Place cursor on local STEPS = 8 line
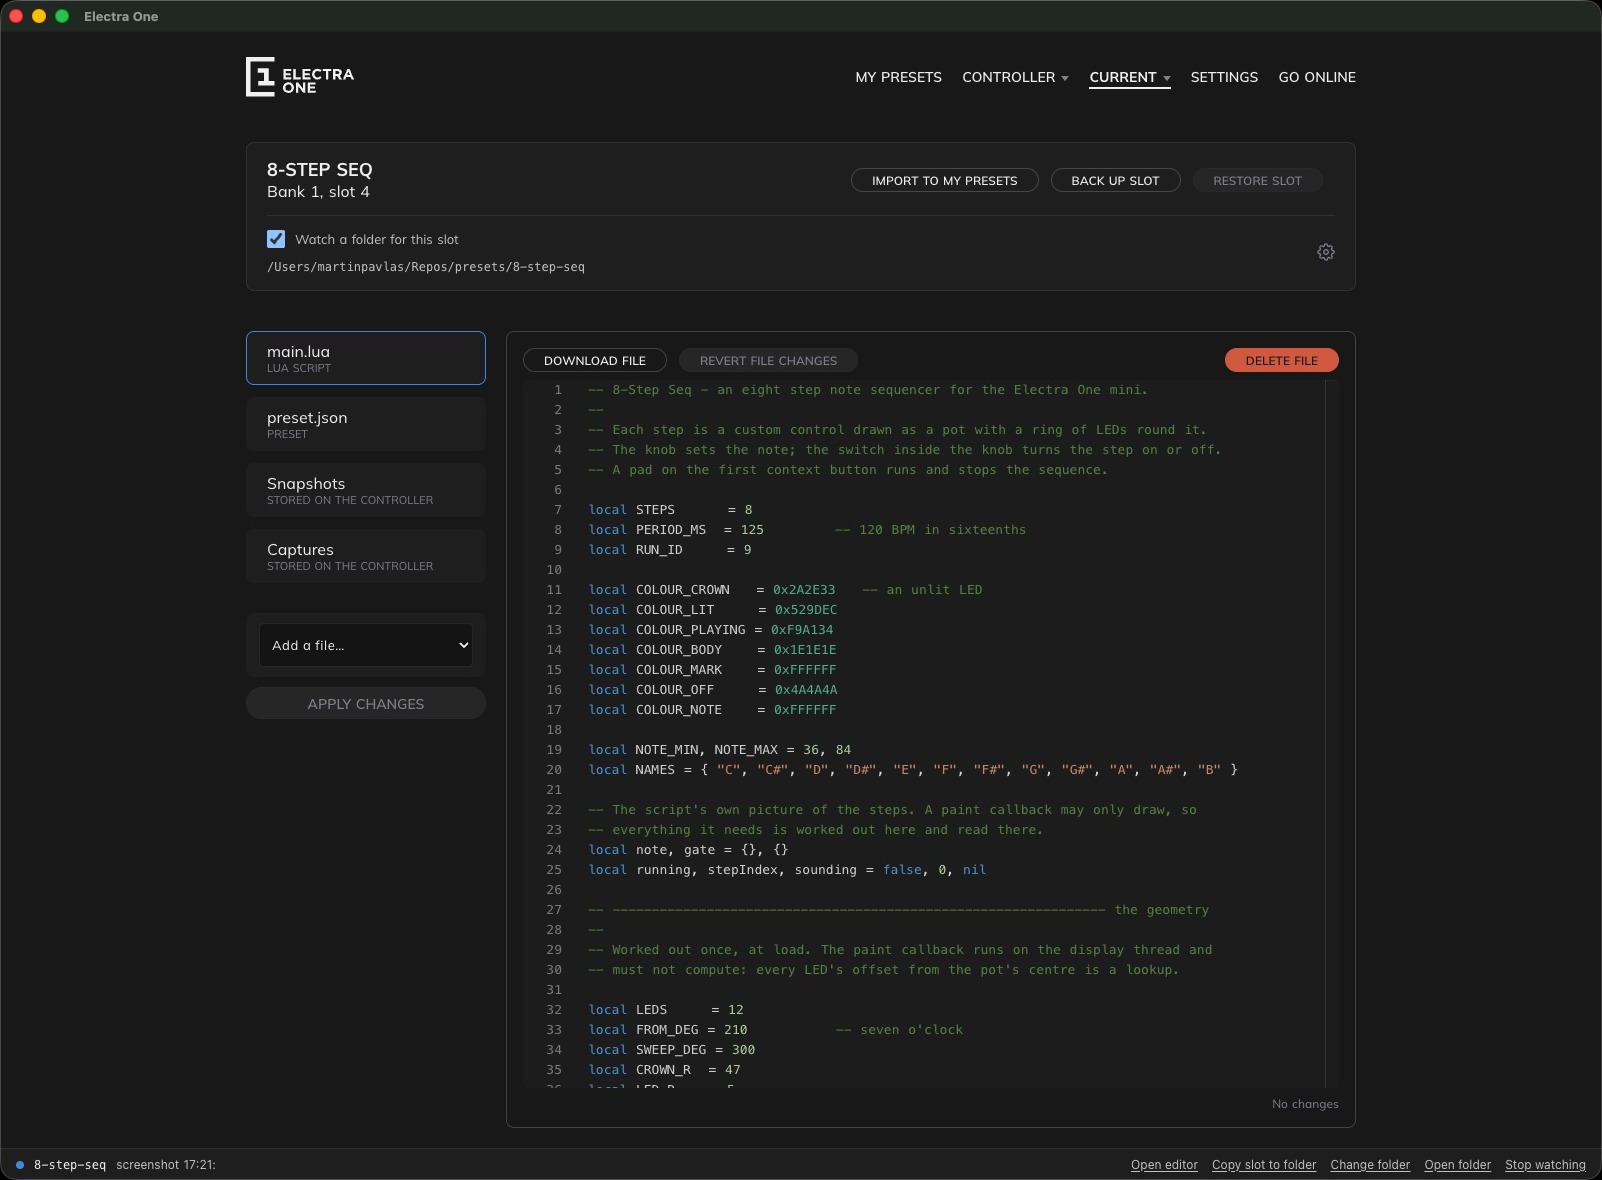The width and height of the screenshot is (1602, 1180). (x=671, y=510)
